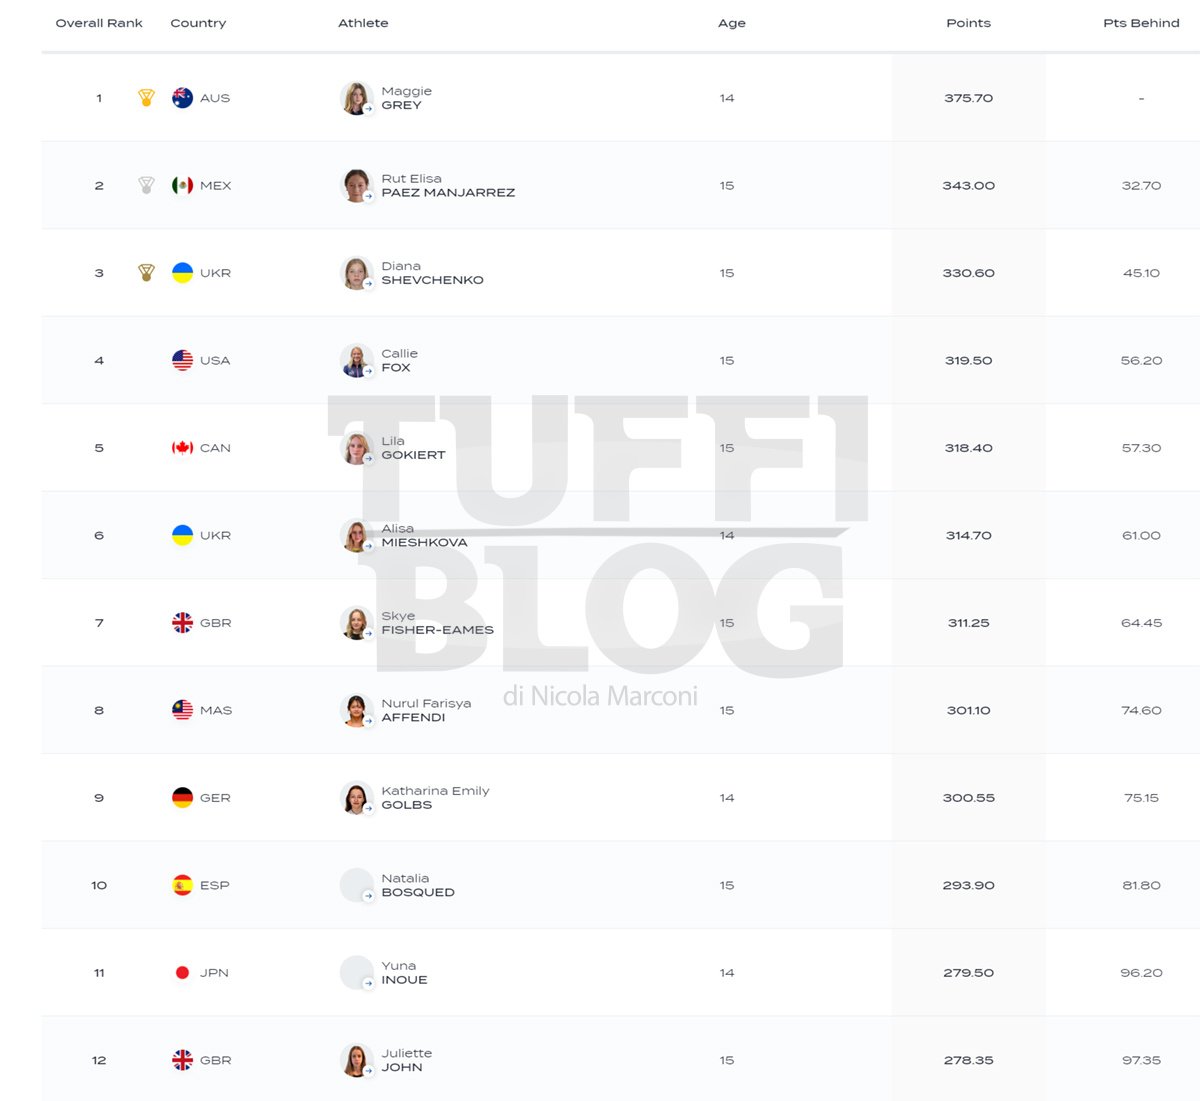The height and width of the screenshot is (1101, 1200).
Task: Click the Malaysia flag icon
Action: click(182, 710)
